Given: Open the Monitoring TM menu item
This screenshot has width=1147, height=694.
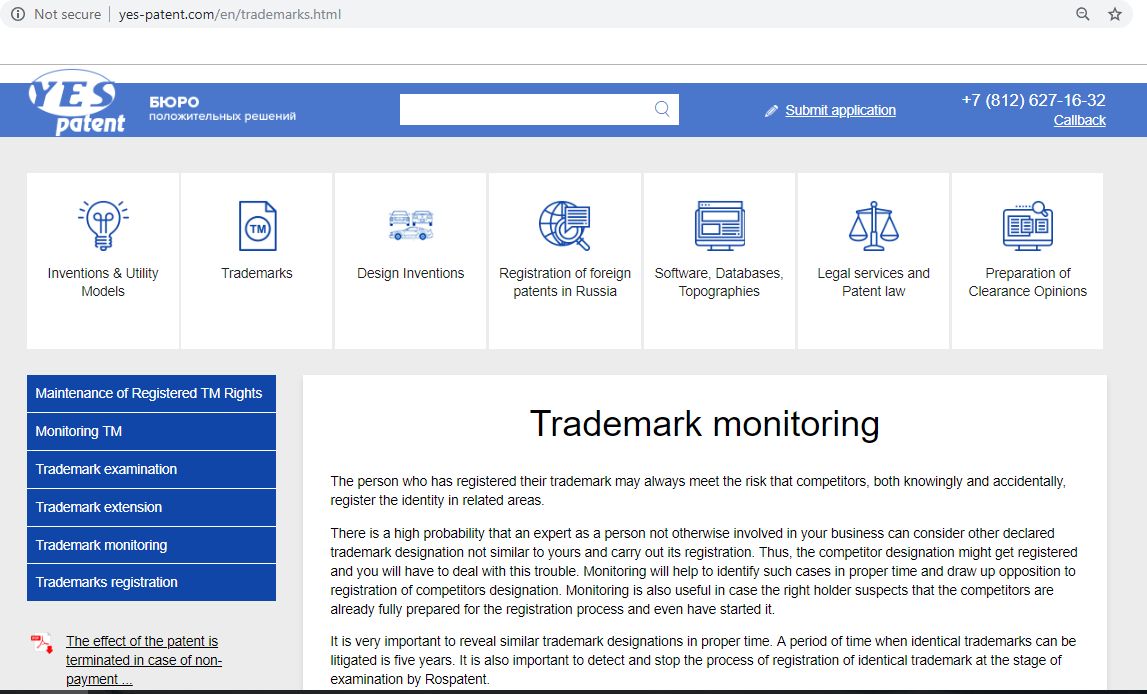Looking at the screenshot, I should (151, 431).
